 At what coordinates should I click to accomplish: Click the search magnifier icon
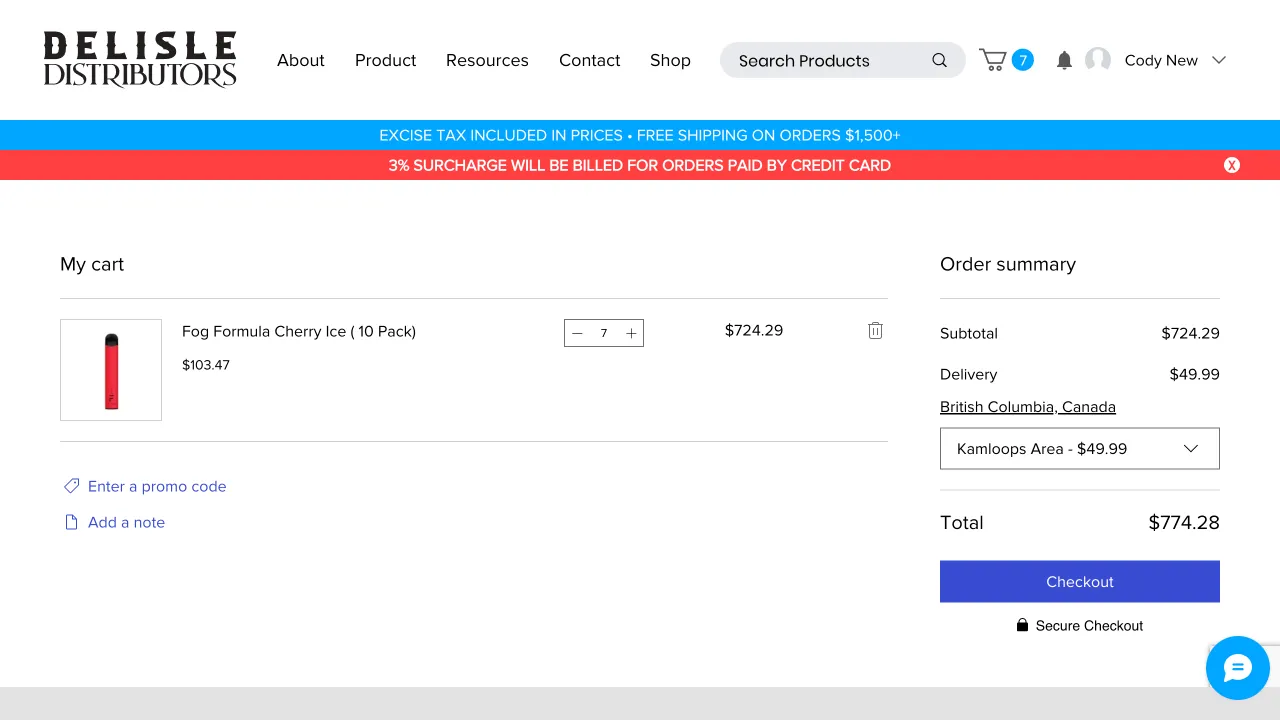click(x=939, y=60)
